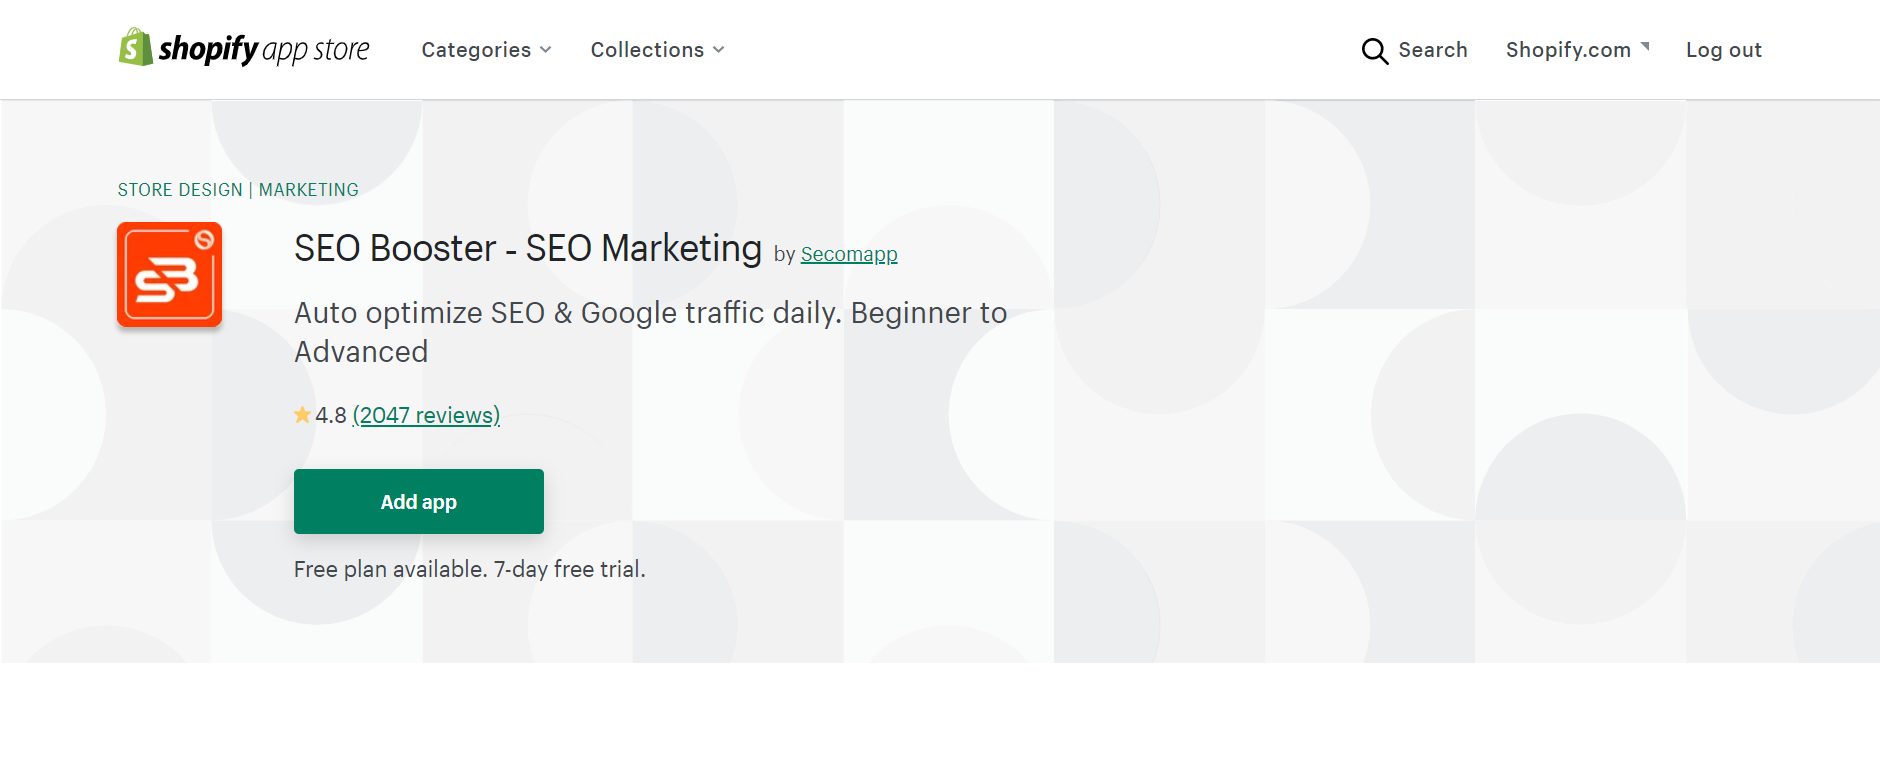View the 2047 reviews

click(426, 415)
